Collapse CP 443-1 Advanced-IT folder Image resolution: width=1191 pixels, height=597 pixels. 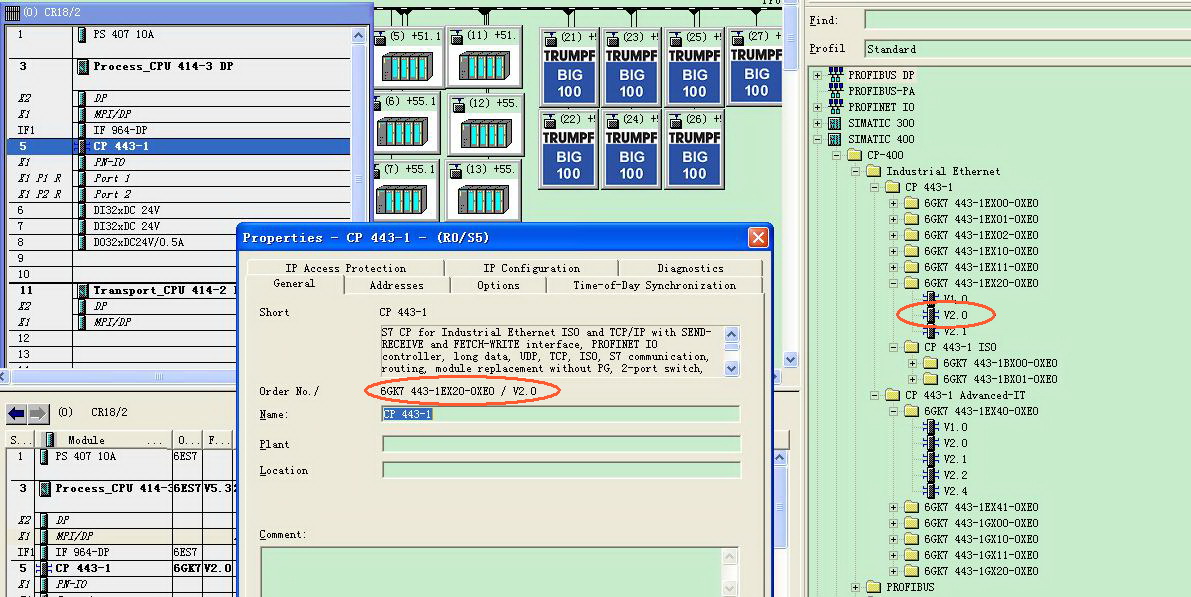click(874, 395)
